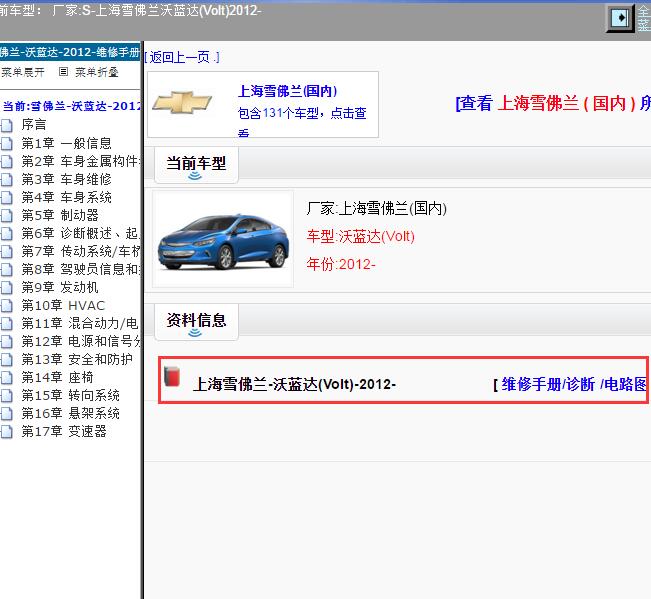Open 第4章 车身系统
The width and height of the screenshot is (651, 599).
click(x=66, y=197)
